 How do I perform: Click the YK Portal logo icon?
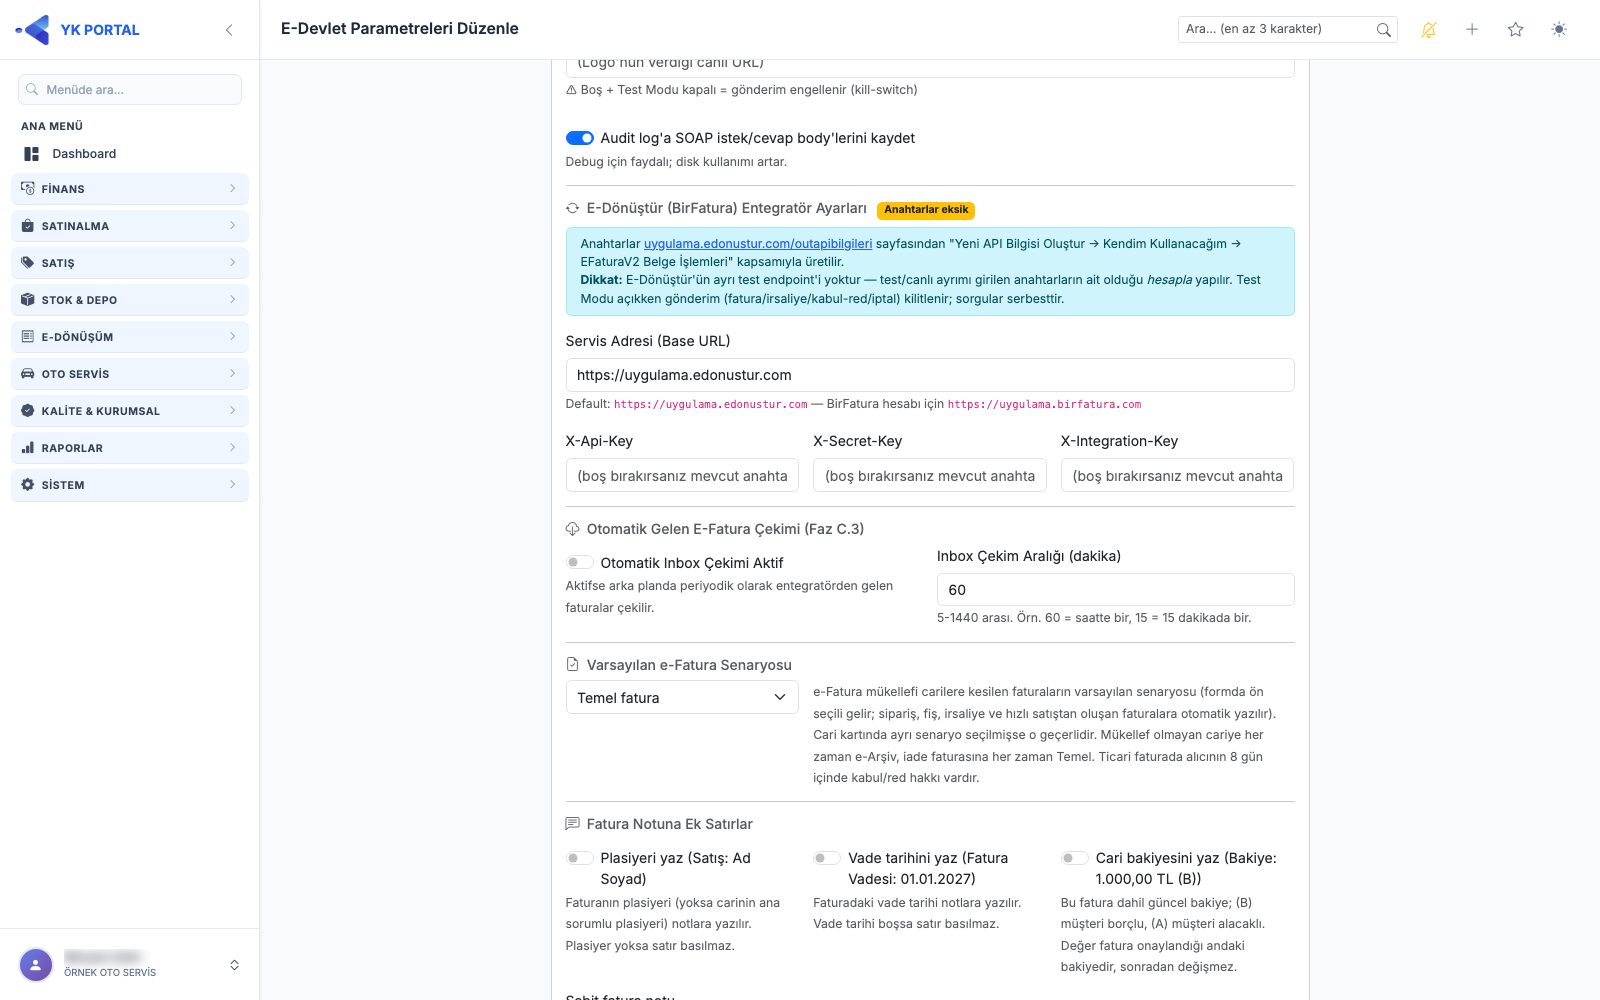point(33,30)
